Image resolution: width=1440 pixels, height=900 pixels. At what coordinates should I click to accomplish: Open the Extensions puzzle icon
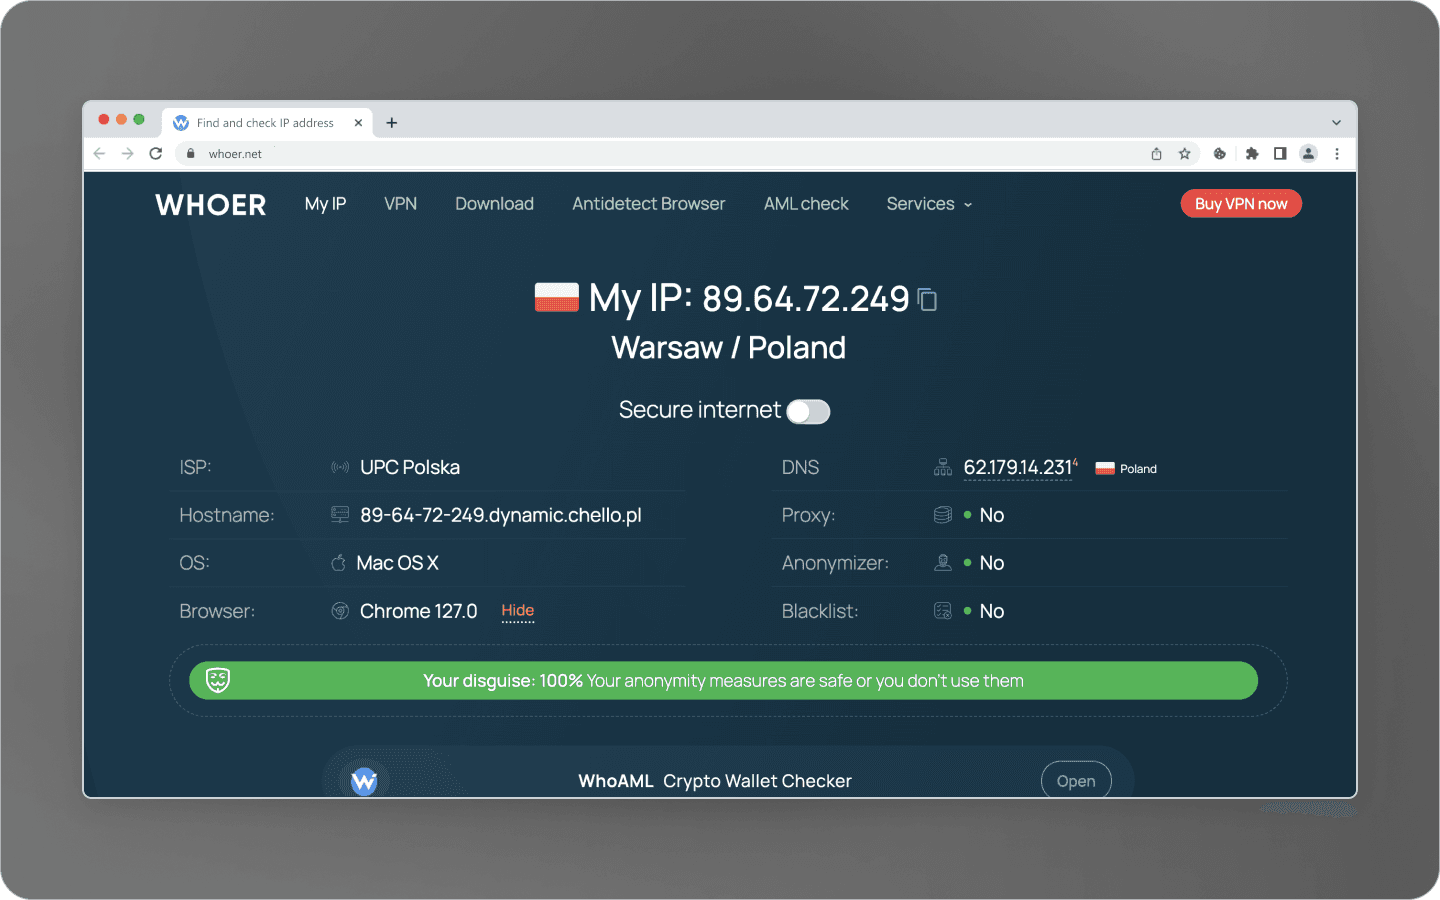click(1252, 153)
